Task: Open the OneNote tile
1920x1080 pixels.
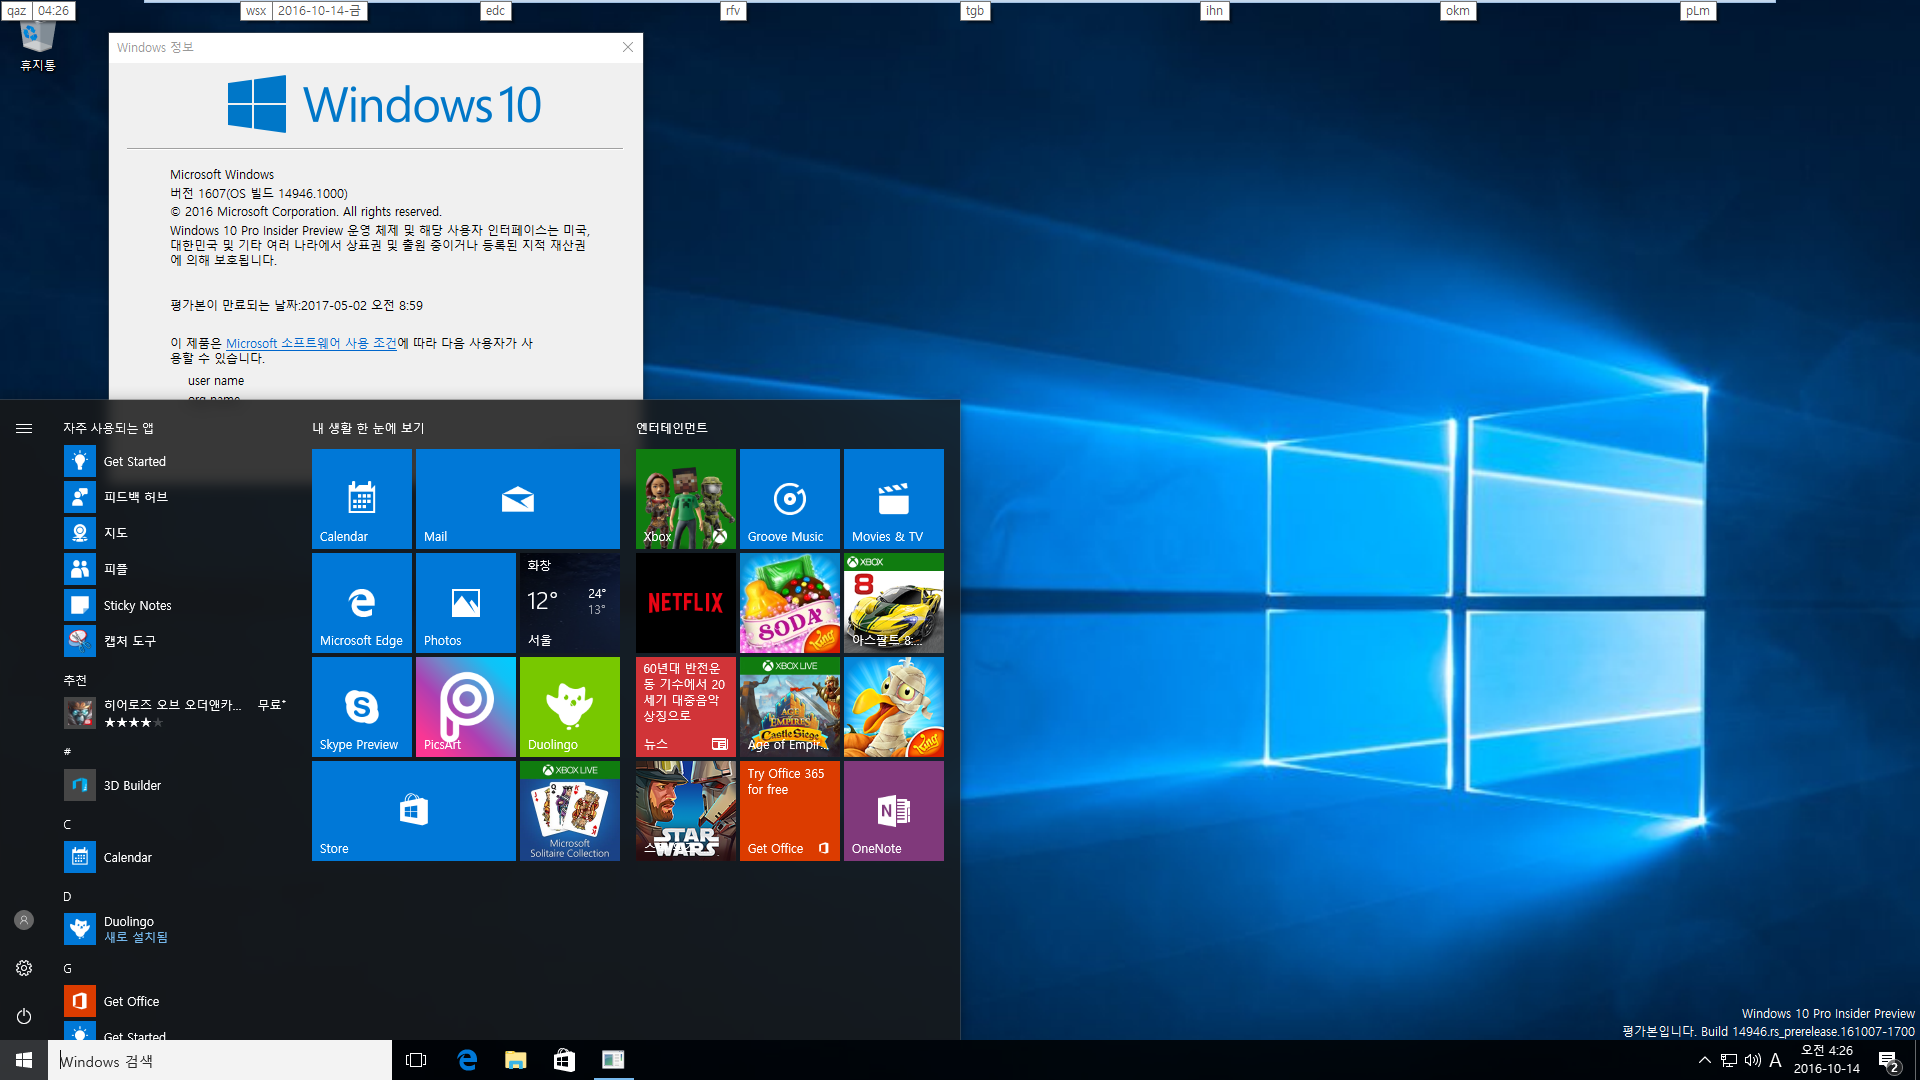Action: tap(893, 810)
